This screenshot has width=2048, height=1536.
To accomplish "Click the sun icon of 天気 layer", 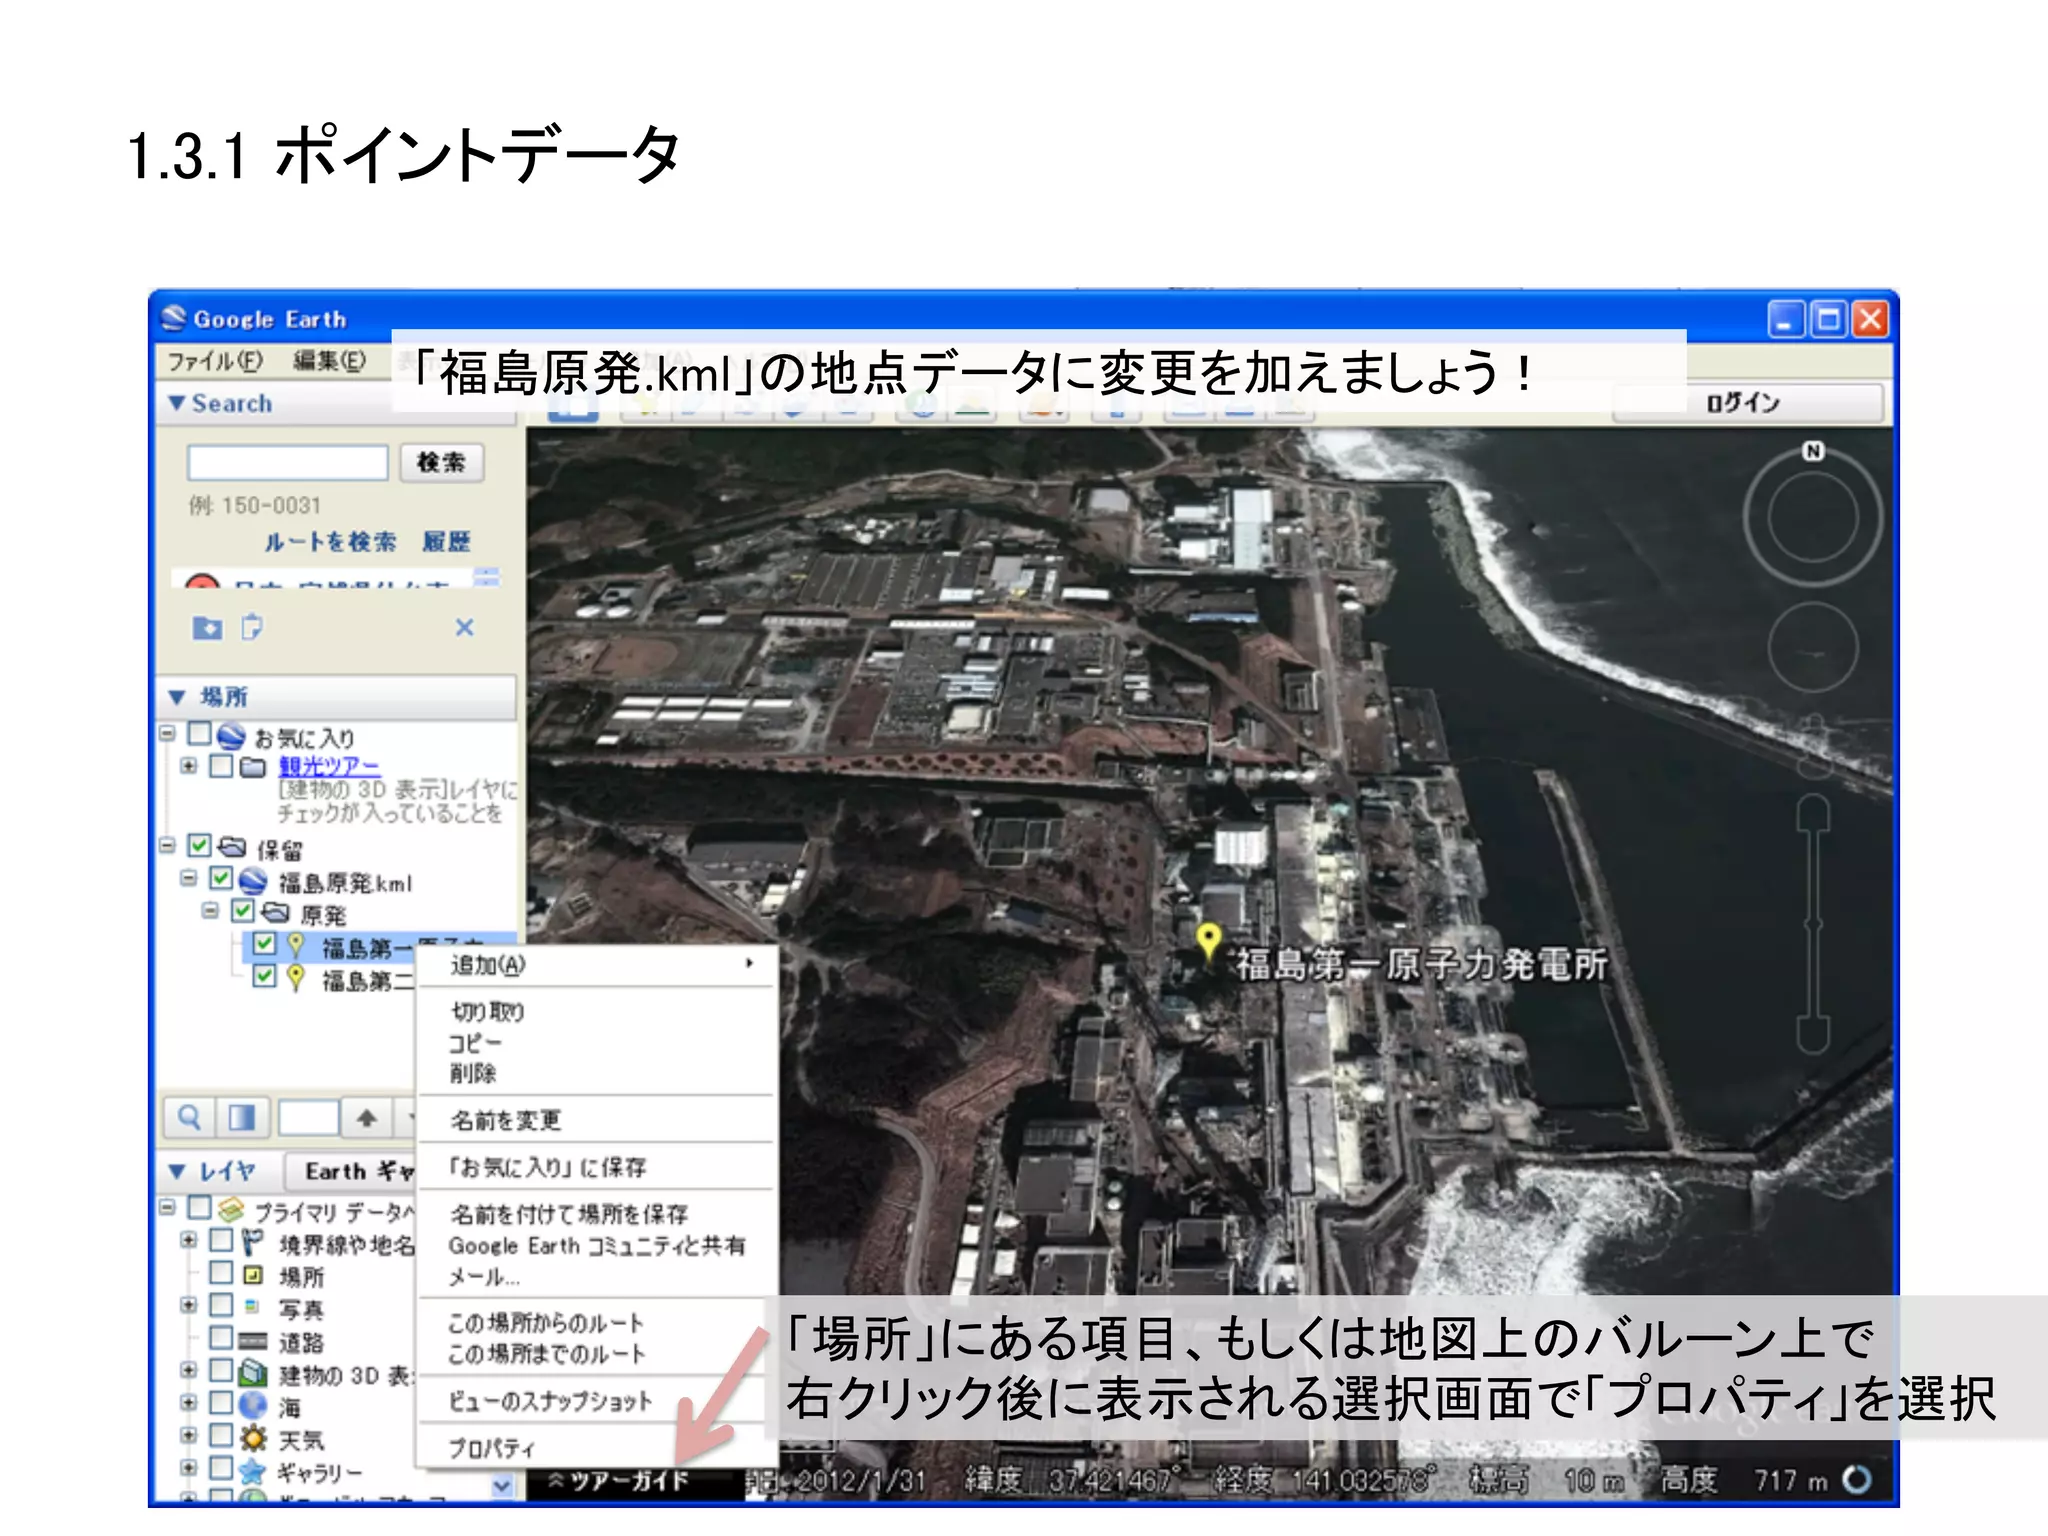I will pos(253,1438).
